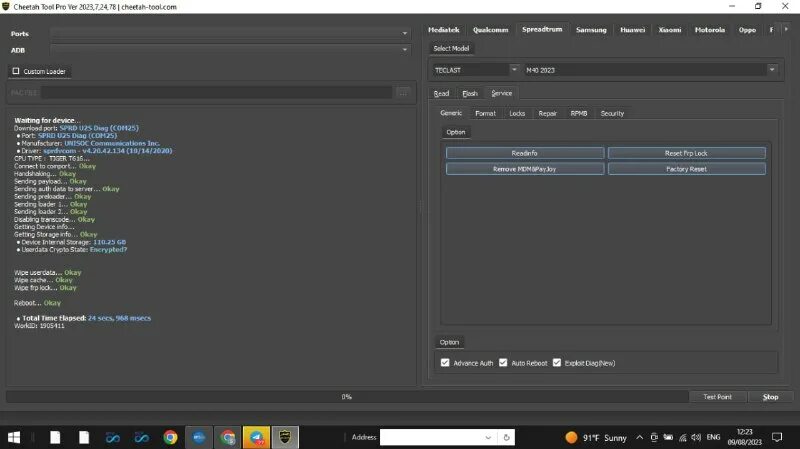
Task: Select the Spreadtrum tab
Action: click(x=542, y=30)
